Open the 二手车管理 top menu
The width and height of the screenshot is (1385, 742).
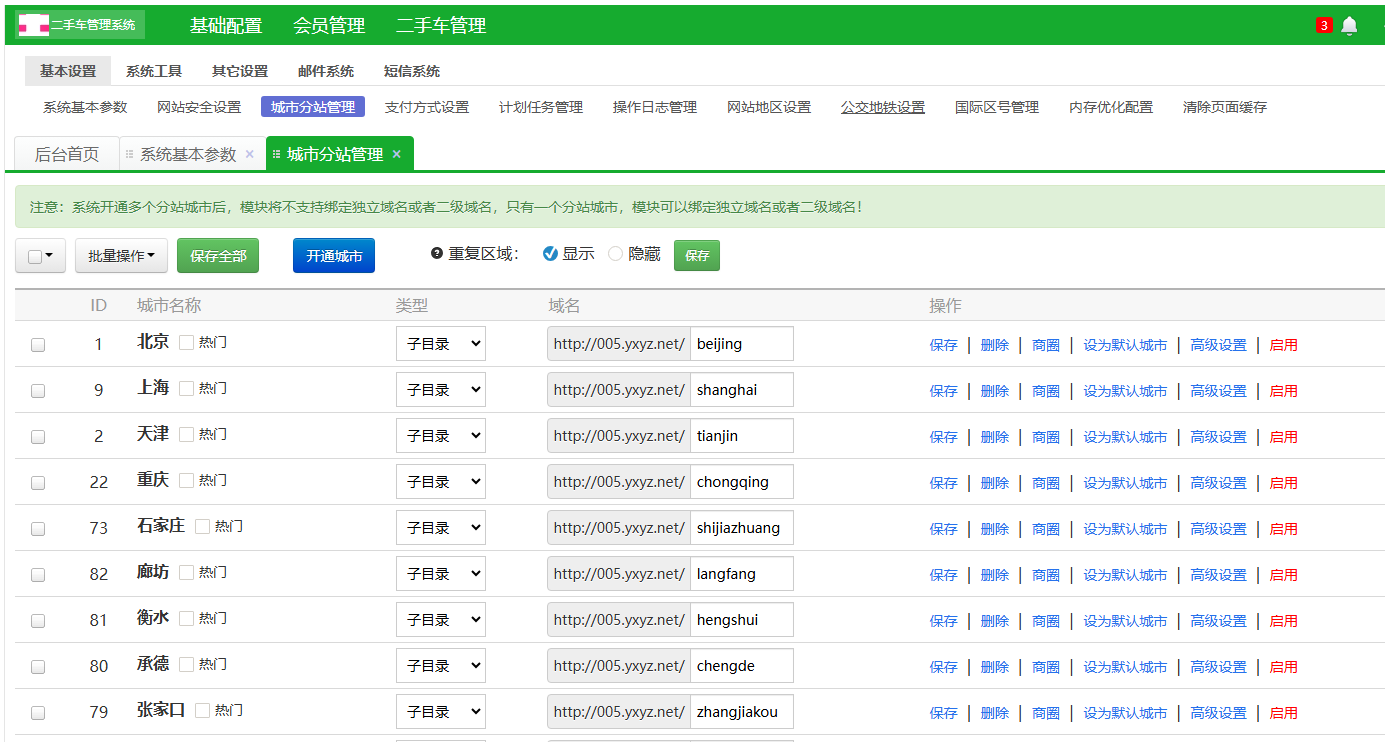(x=441, y=26)
